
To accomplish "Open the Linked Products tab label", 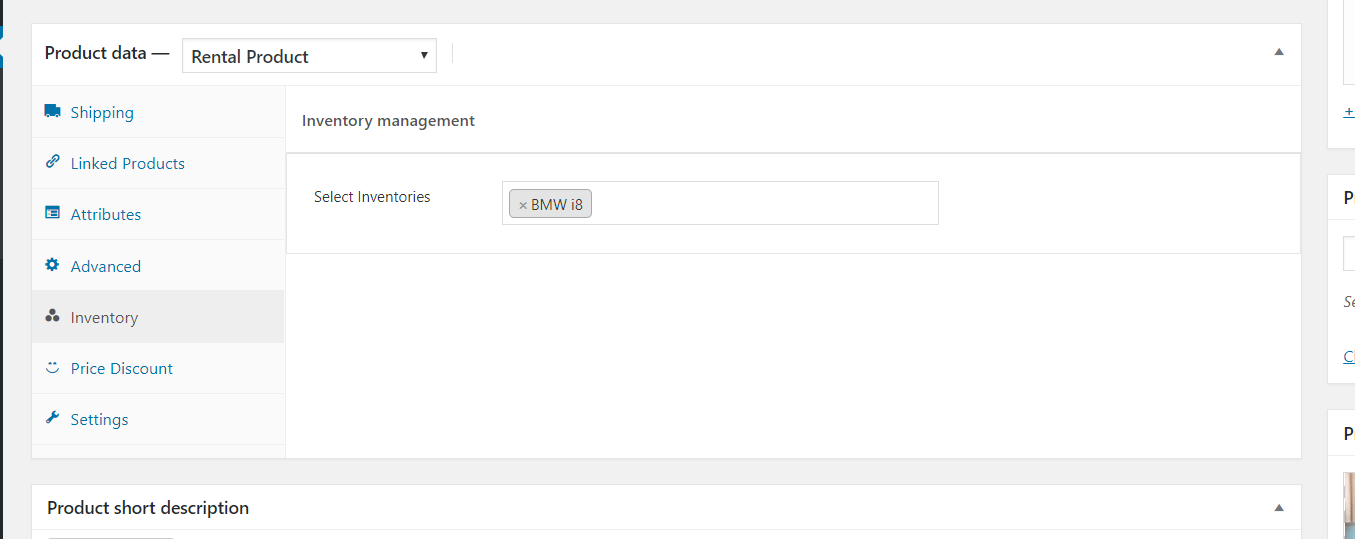I will (127, 164).
